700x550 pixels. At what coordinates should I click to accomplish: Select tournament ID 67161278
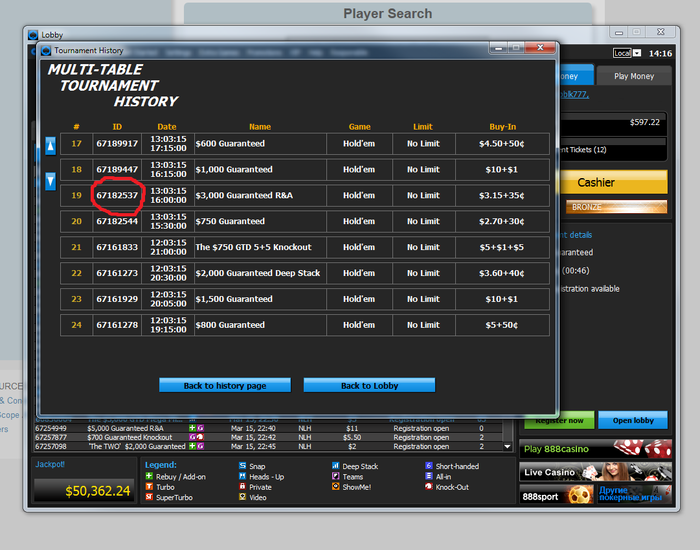coord(117,325)
